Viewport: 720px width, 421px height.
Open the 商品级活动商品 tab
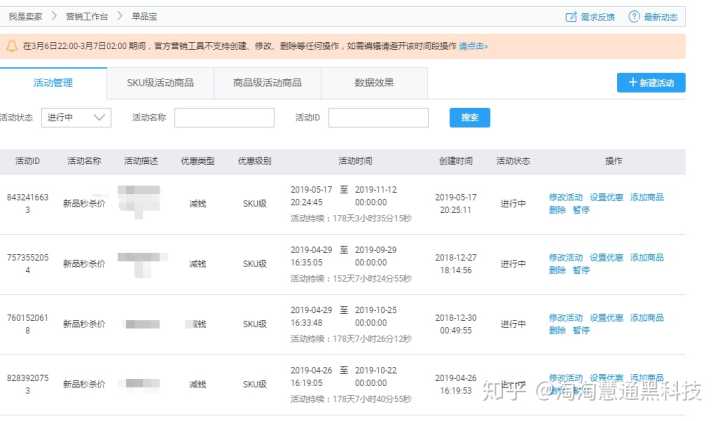[266, 83]
